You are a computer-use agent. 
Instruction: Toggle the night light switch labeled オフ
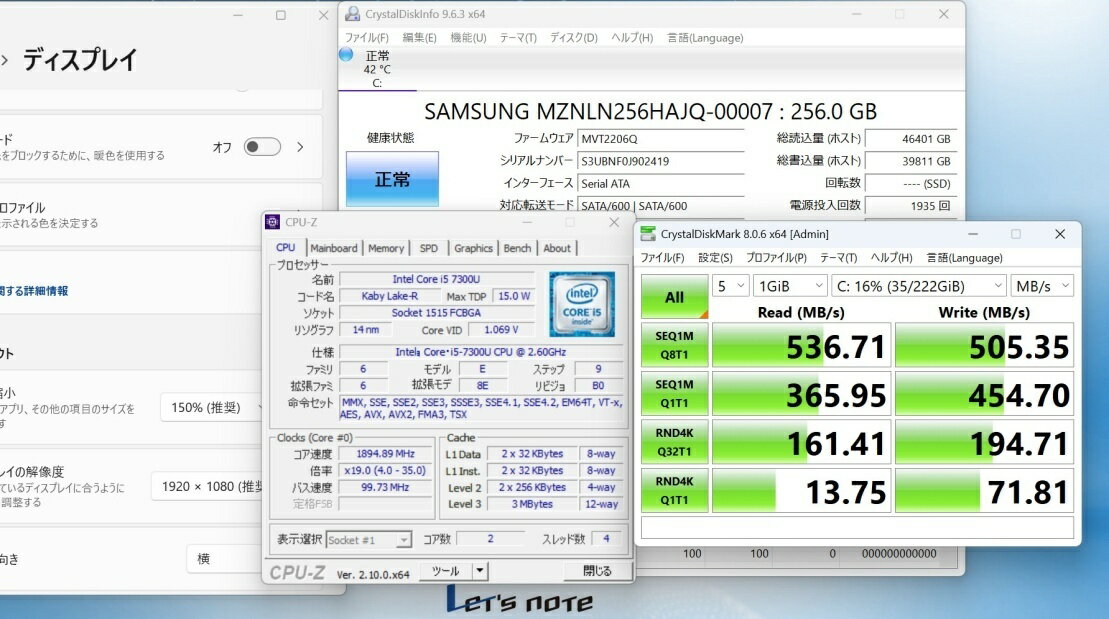(262, 147)
